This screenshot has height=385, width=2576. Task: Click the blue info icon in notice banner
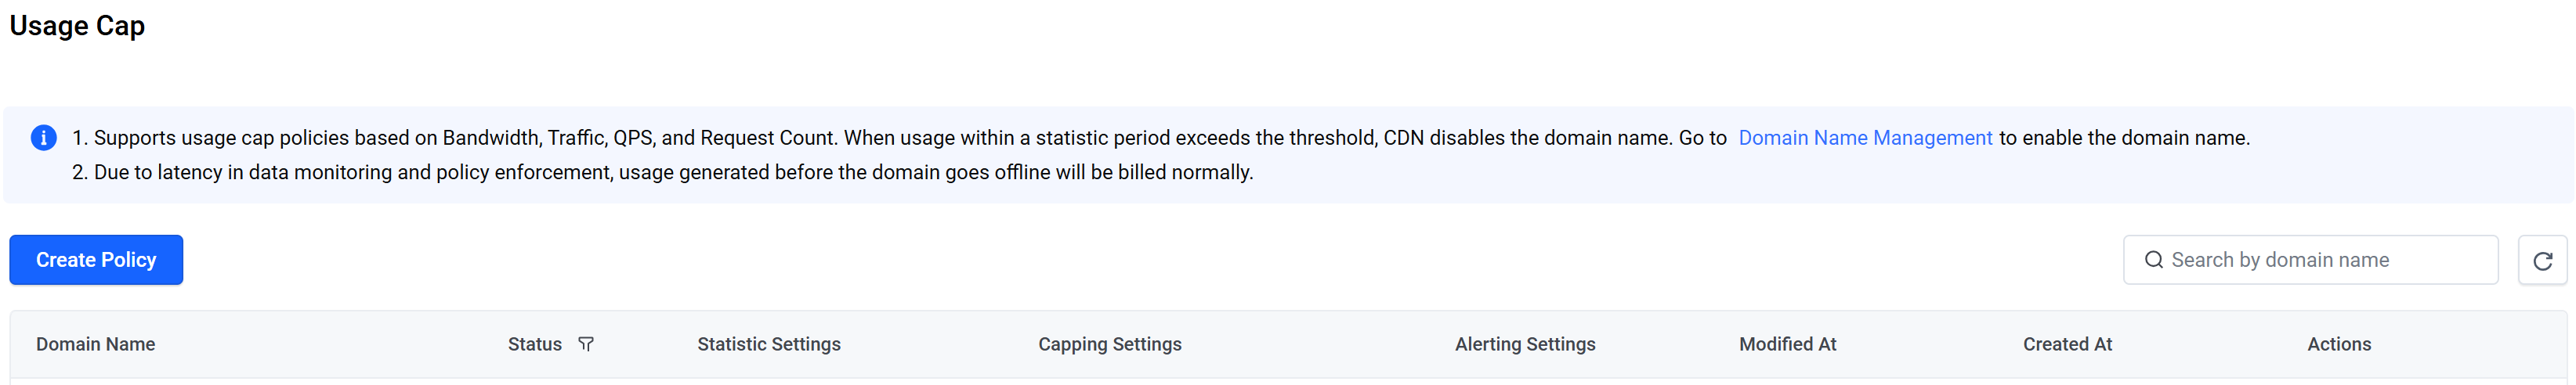43,138
